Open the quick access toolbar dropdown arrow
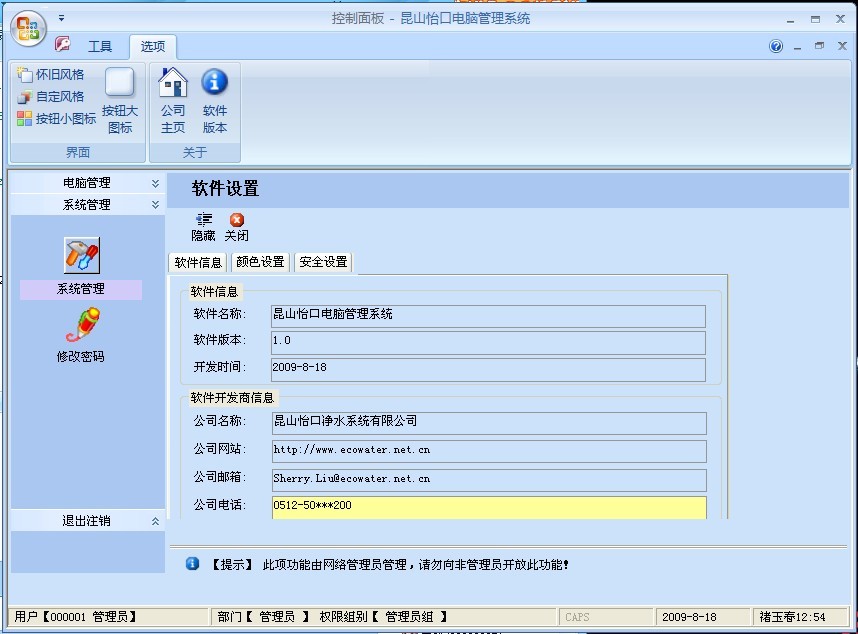The width and height of the screenshot is (858, 634). [61, 18]
